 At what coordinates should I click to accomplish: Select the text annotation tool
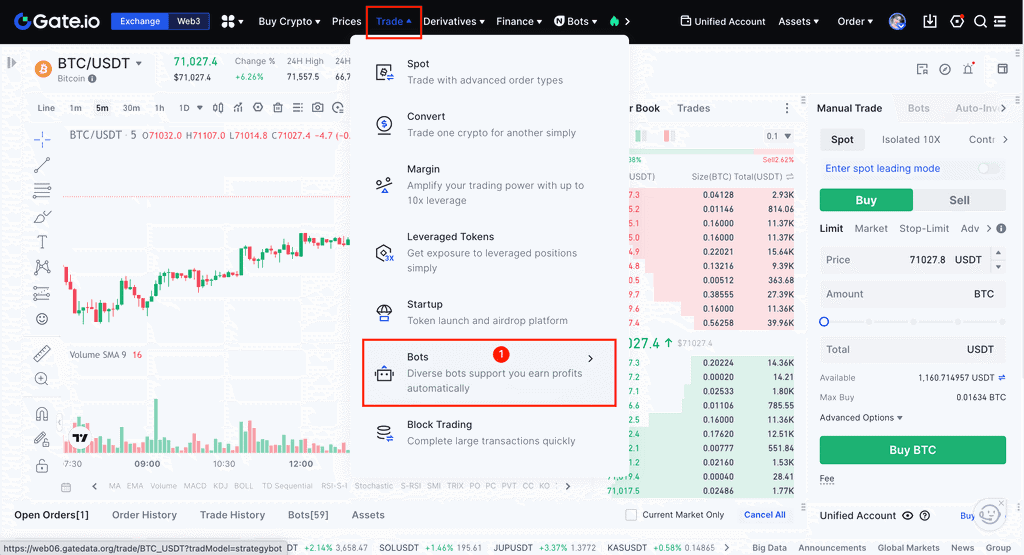(x=42, y=242)
